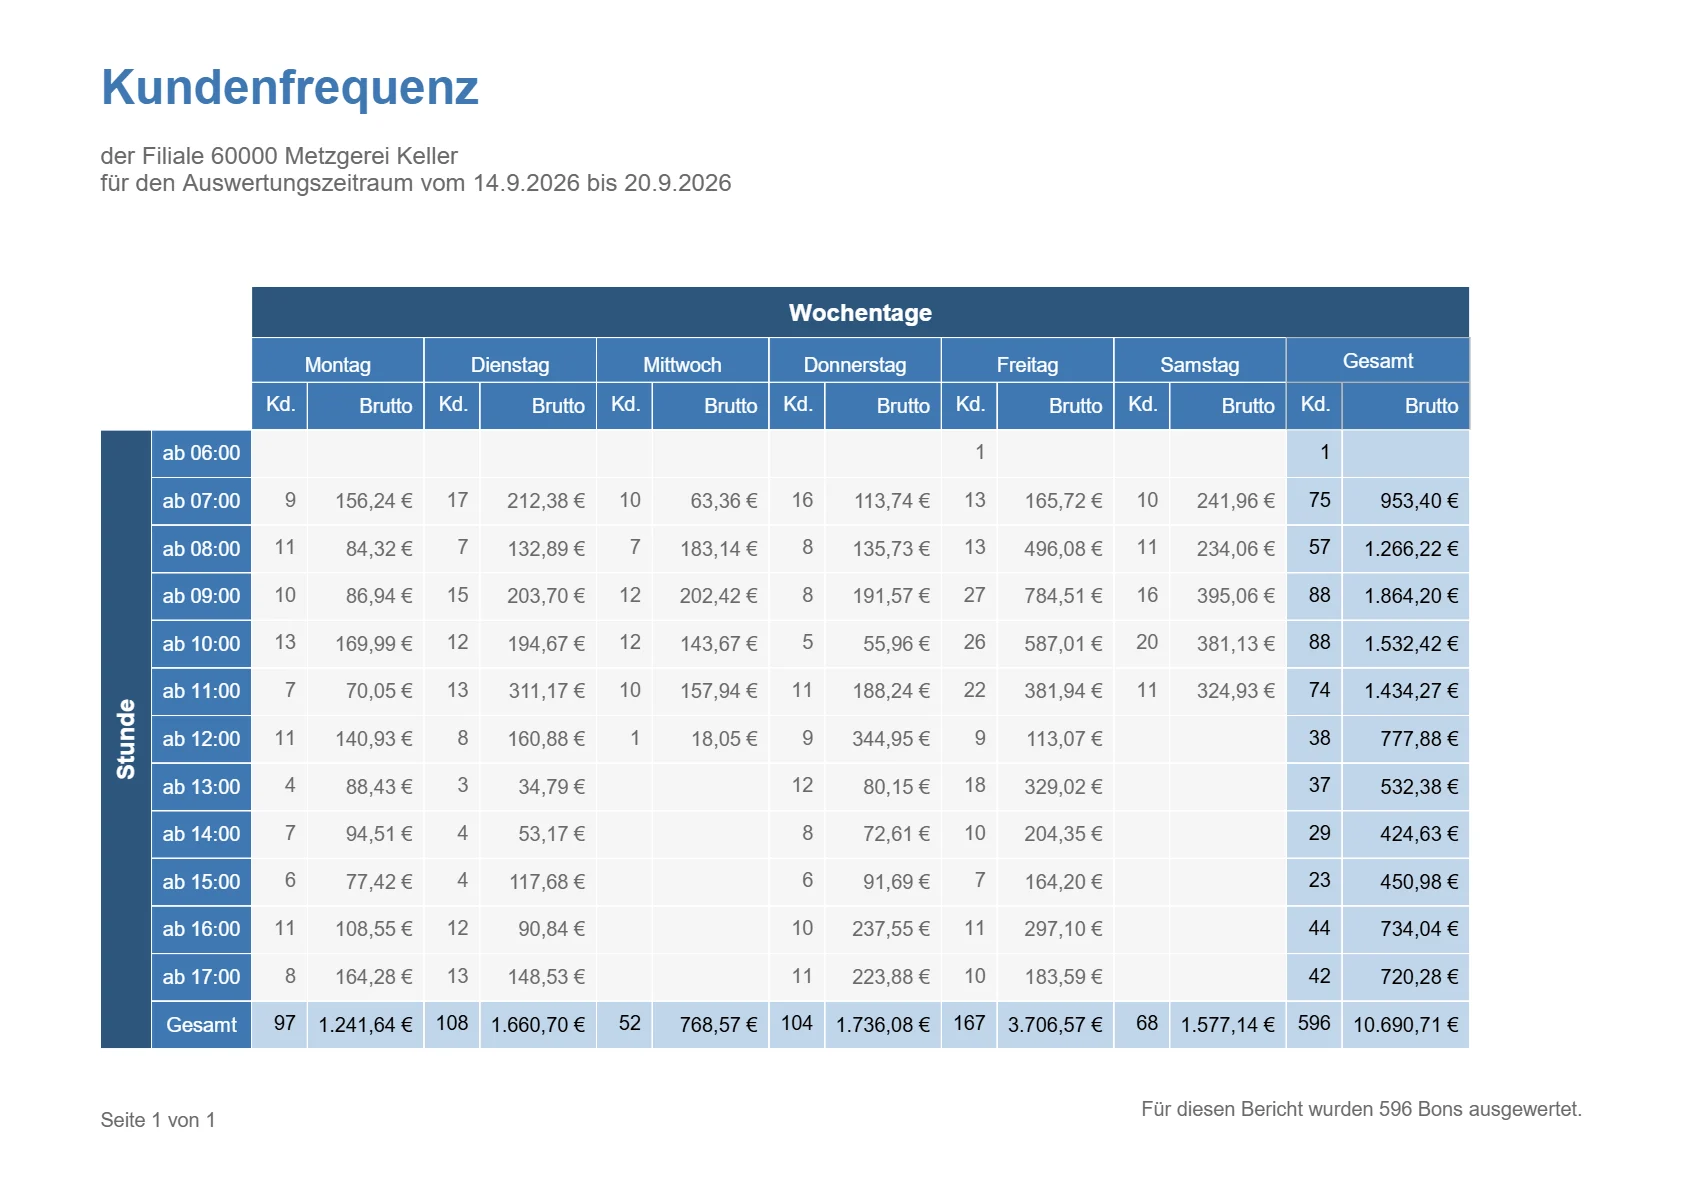This screenshot has width=1684, height=1191.
Task: Click the vertical Stunde label
Action: (x=126, y=739)
